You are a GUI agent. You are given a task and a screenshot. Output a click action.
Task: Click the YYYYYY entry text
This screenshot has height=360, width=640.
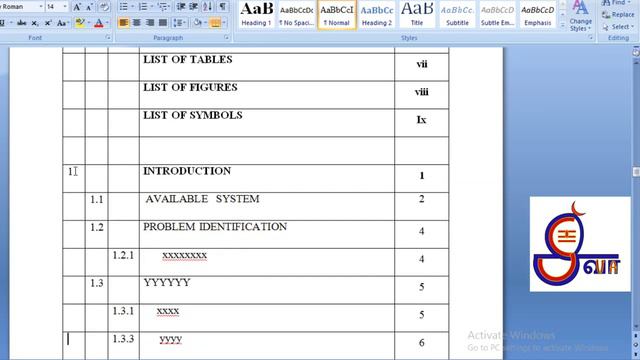pos(167,282)
